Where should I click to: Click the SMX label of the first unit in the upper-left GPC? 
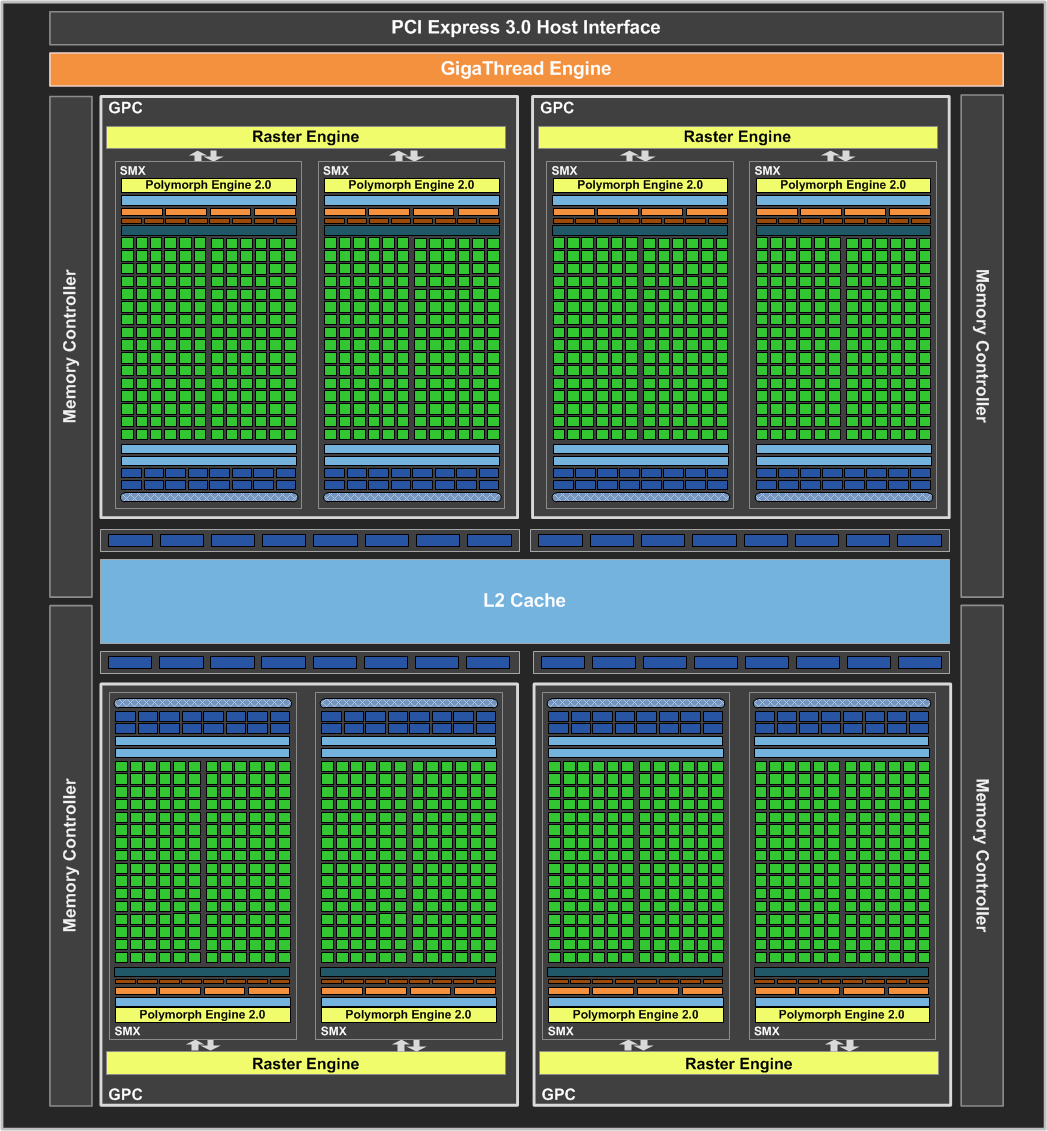click(x=133, y=171)
